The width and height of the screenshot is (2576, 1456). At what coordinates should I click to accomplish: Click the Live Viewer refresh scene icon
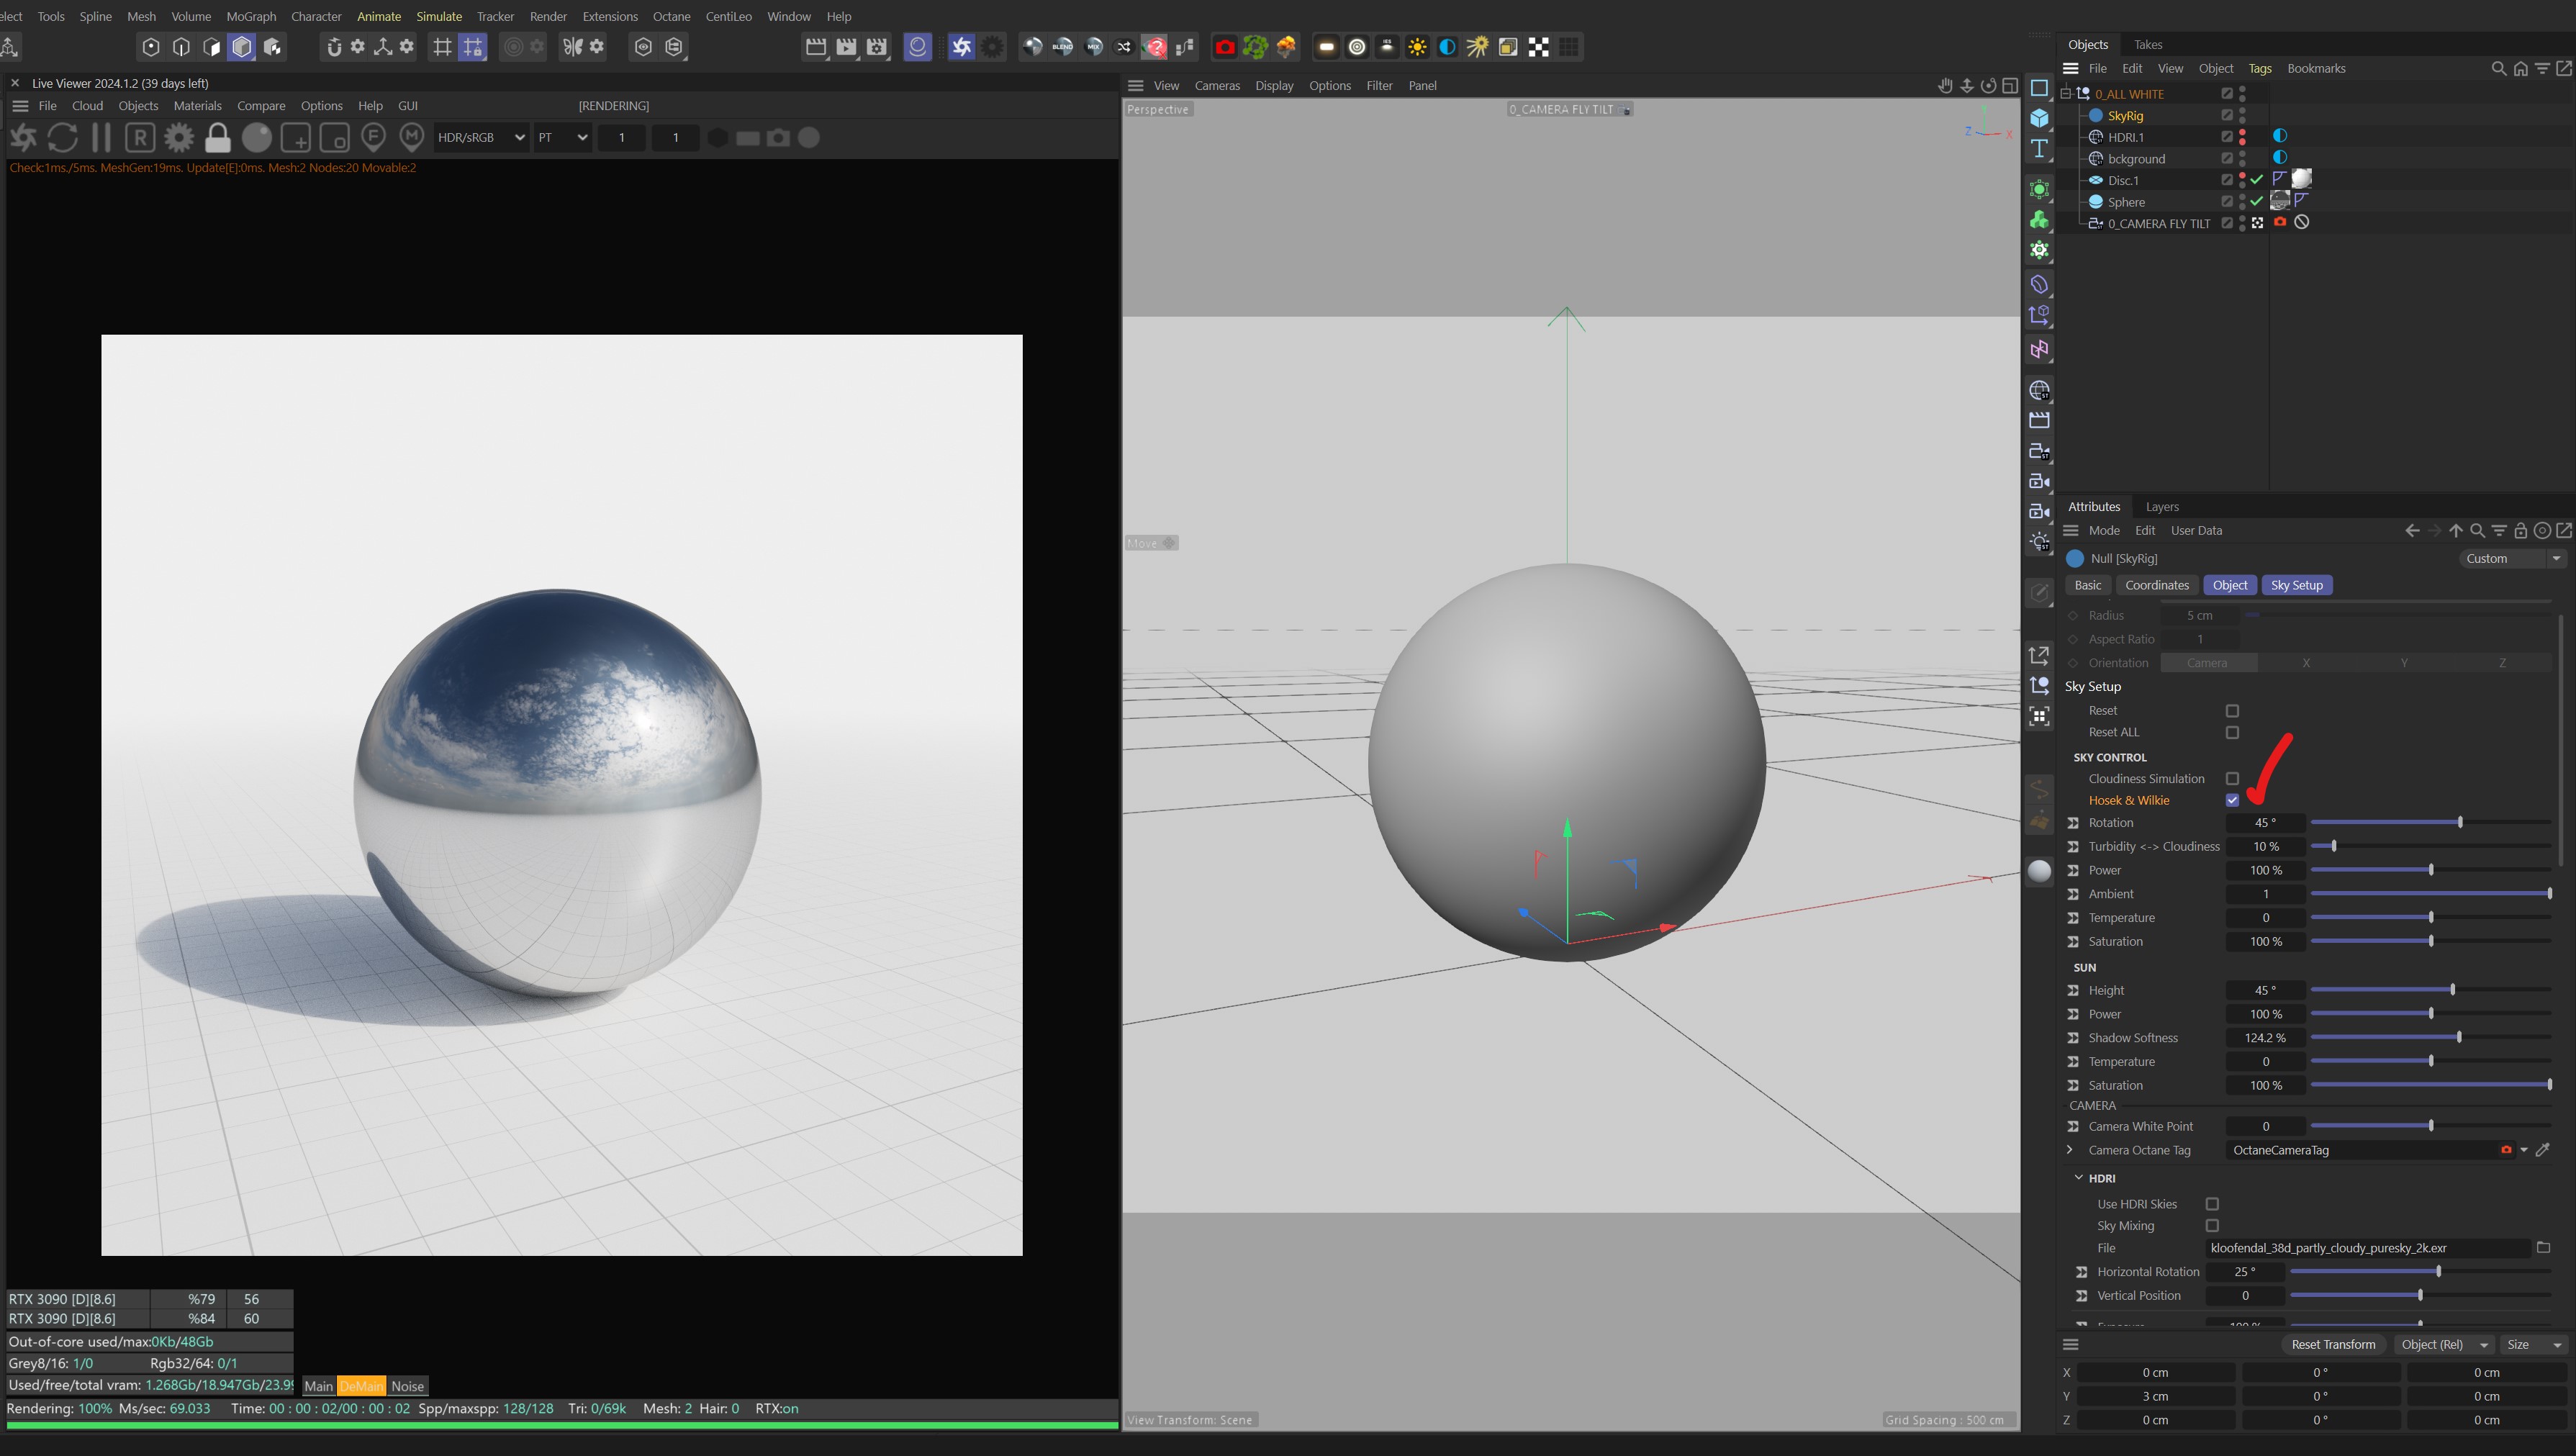[x=62, y=137]
